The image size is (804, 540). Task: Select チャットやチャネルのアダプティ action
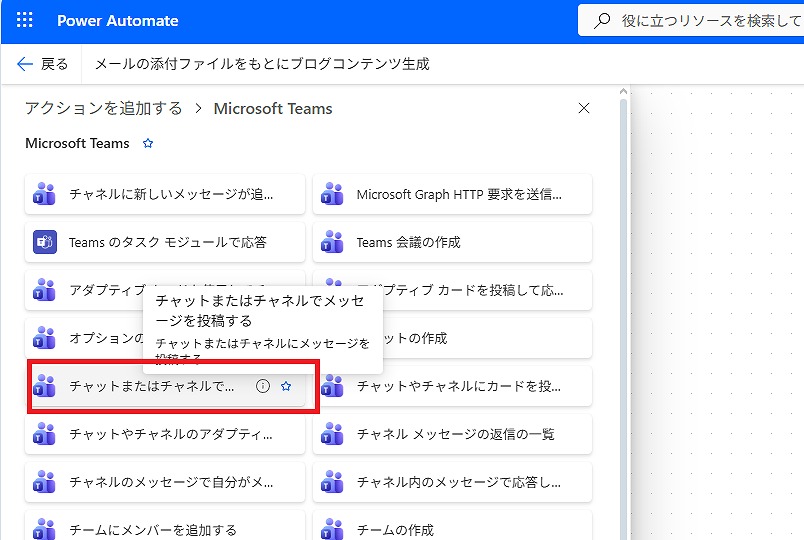tap(170, 434)
